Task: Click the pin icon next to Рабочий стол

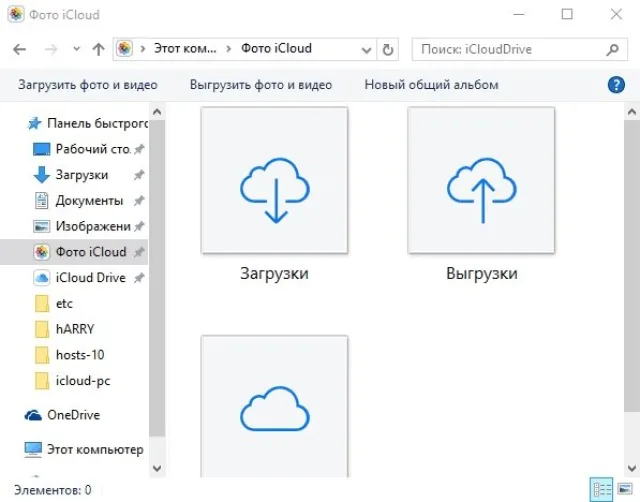Action: point(139,149)
